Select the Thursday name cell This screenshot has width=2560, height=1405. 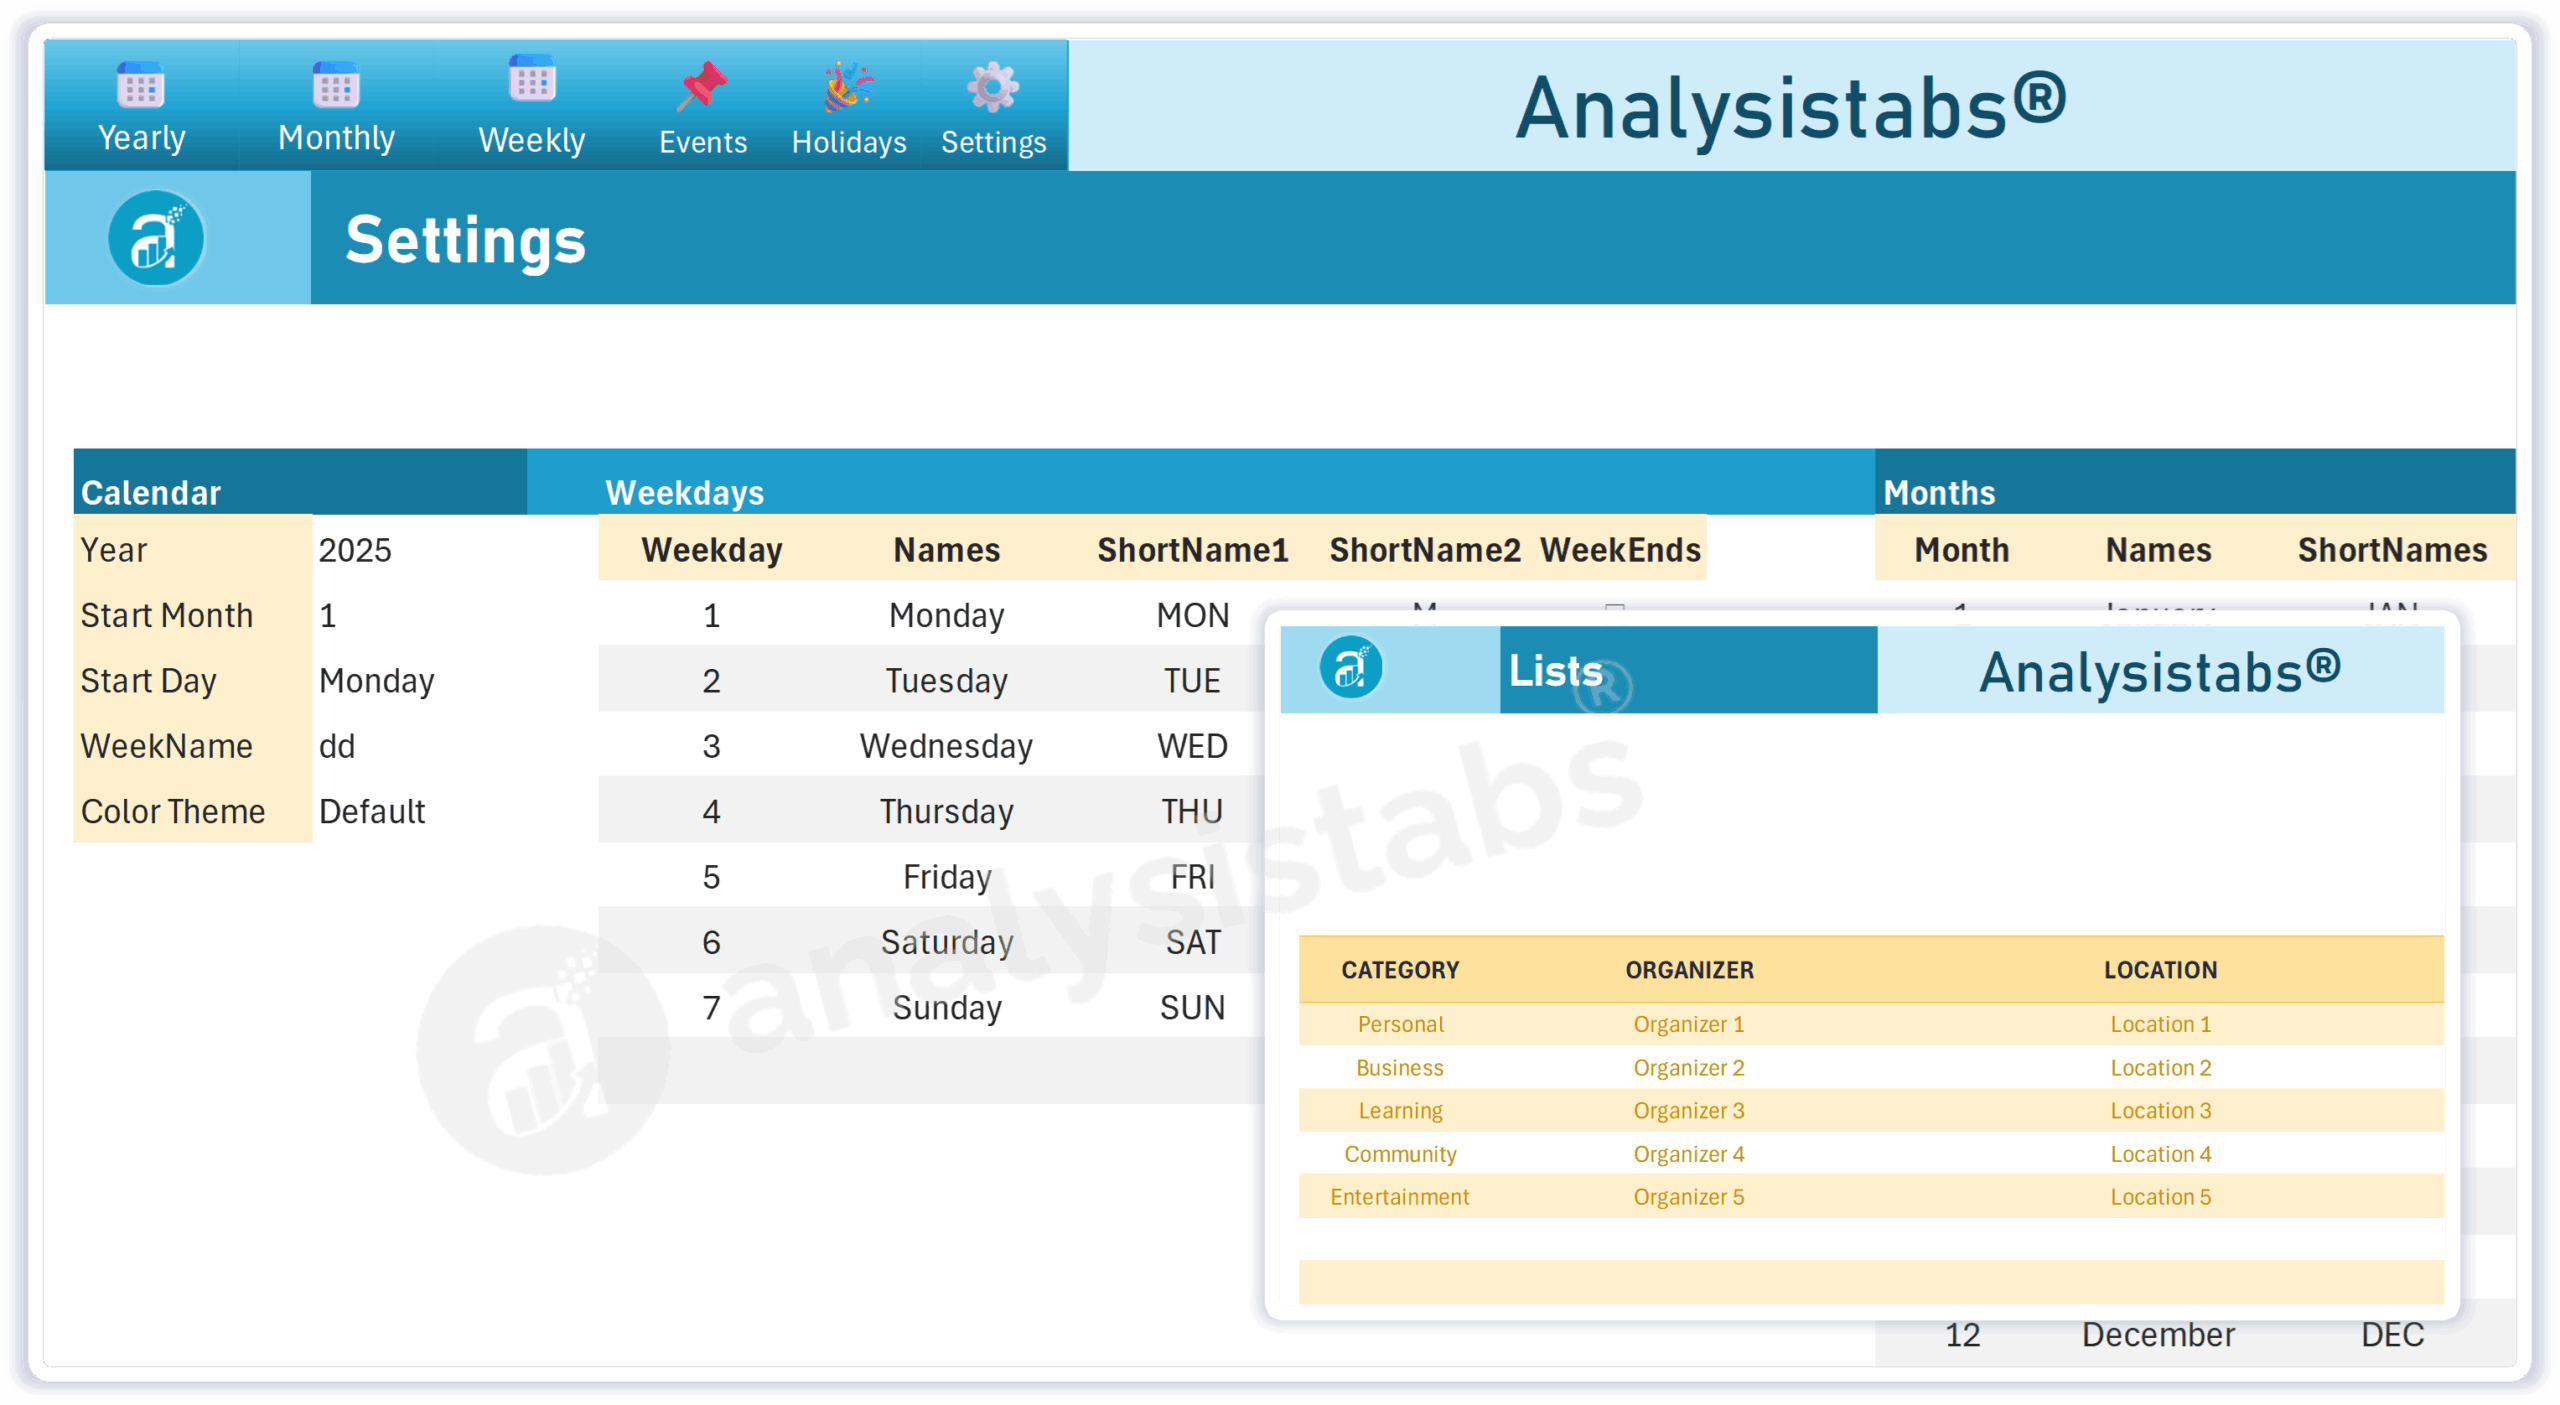tap(946, 811)
